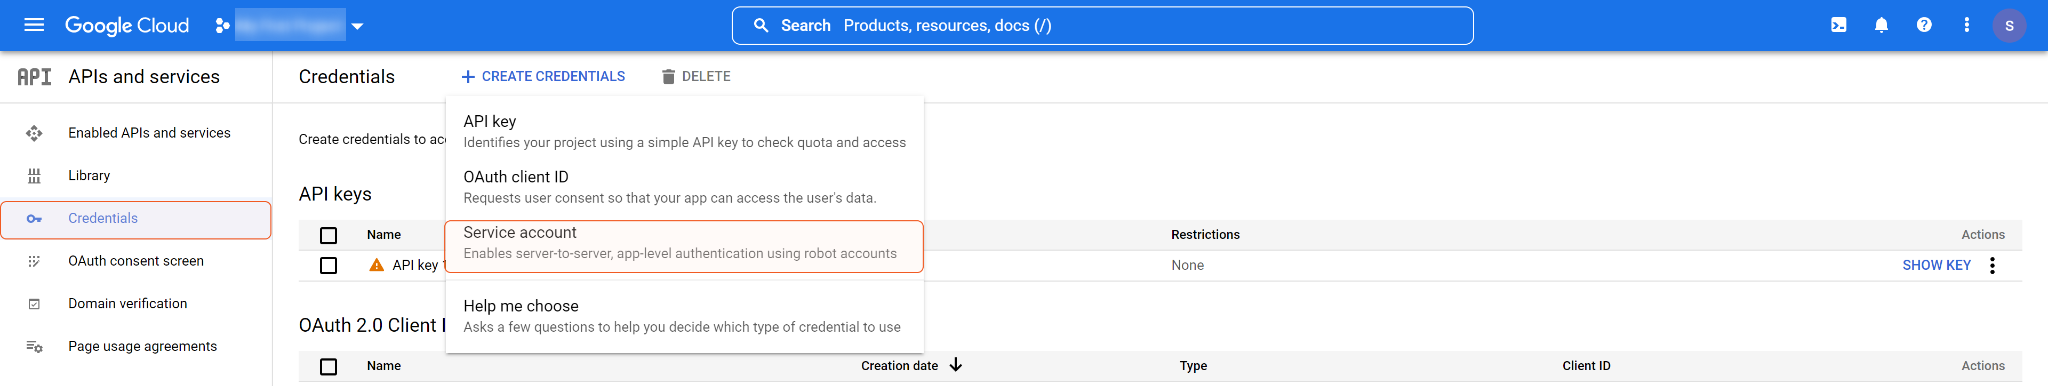This screenshot has width=2048, height=386.
Task: Choose Service account from the menu
Action: tap(684, 246)
